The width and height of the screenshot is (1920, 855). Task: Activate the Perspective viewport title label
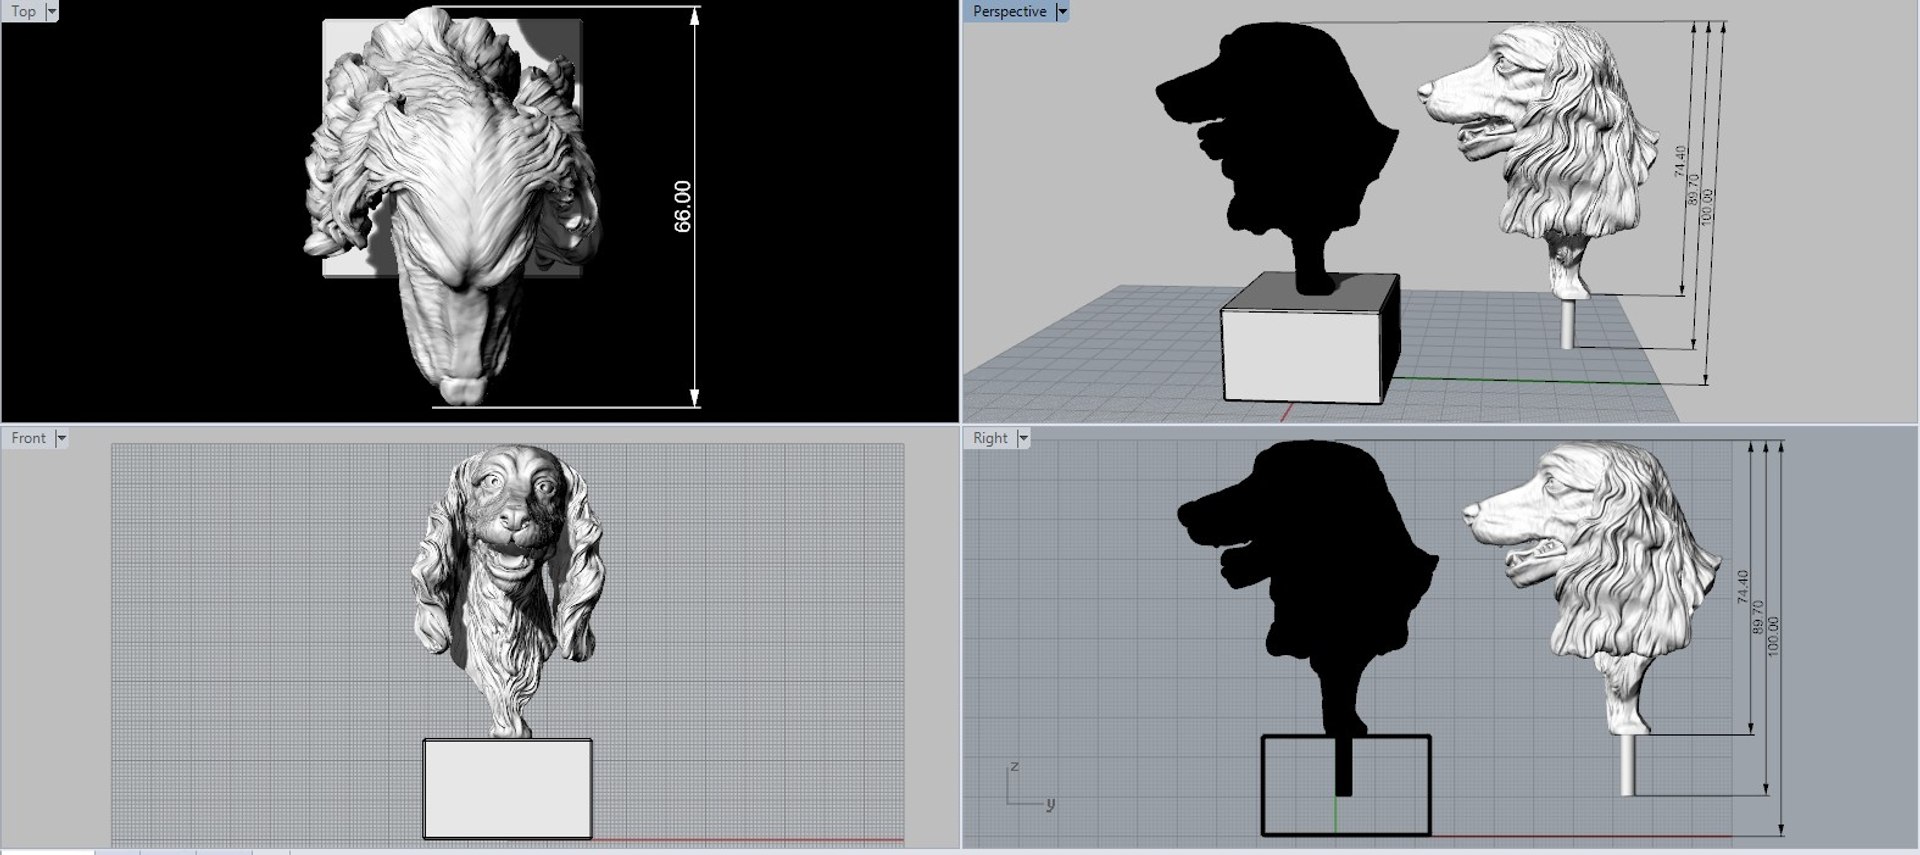click(x=1009, y=11)
